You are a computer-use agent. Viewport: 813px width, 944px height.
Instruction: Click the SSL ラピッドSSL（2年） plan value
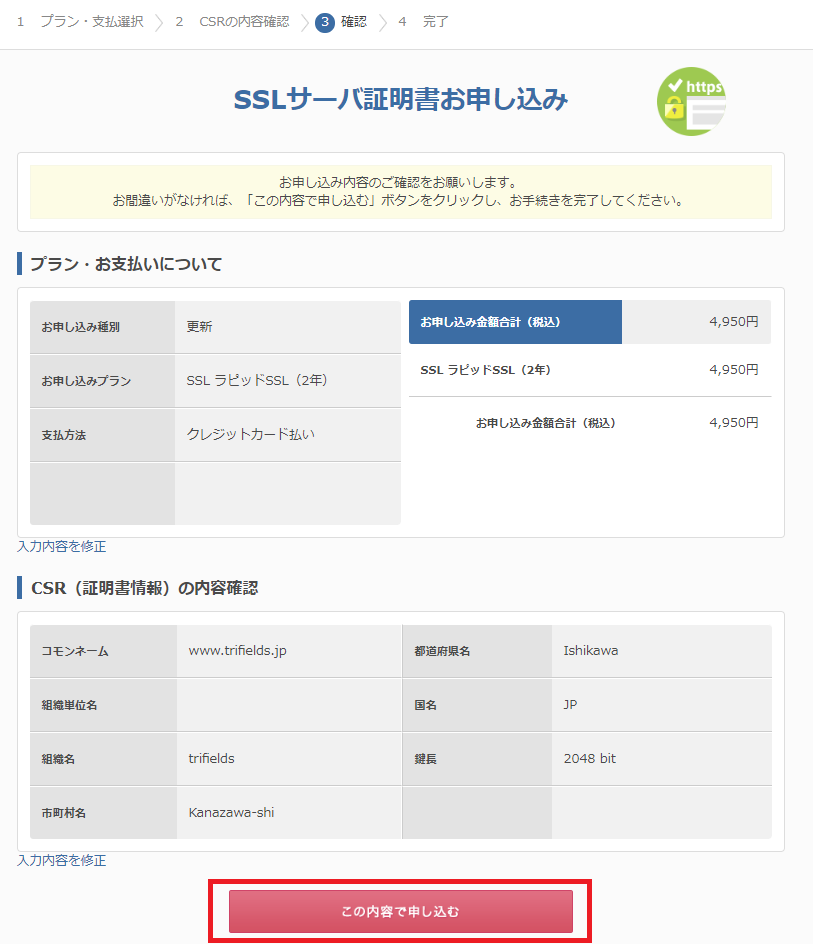coord(257,380)
